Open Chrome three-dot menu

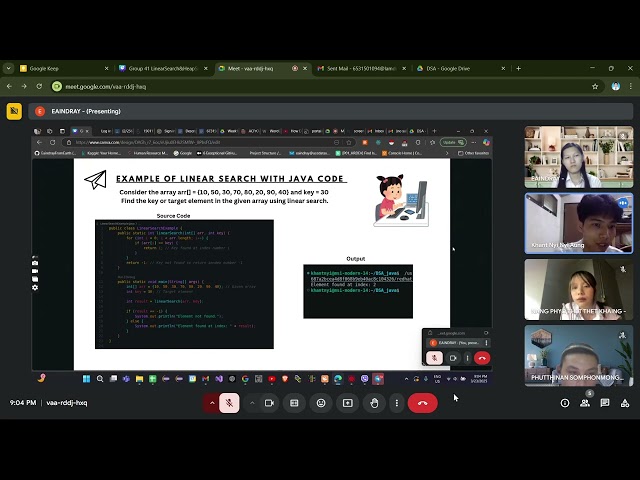point(631,87)
